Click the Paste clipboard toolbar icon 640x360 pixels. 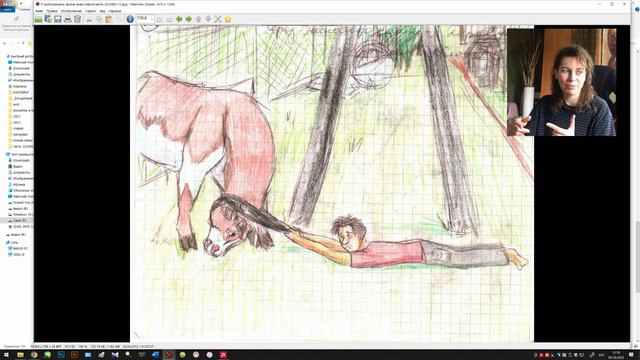point(108,19)
